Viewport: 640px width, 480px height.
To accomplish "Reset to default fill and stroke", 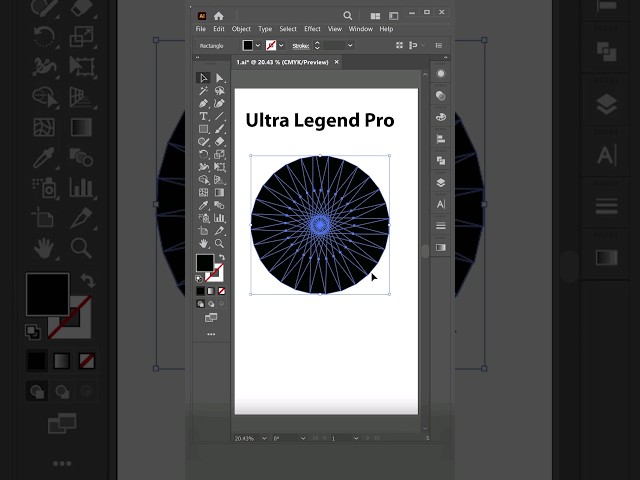I will [x=198, y=279].
